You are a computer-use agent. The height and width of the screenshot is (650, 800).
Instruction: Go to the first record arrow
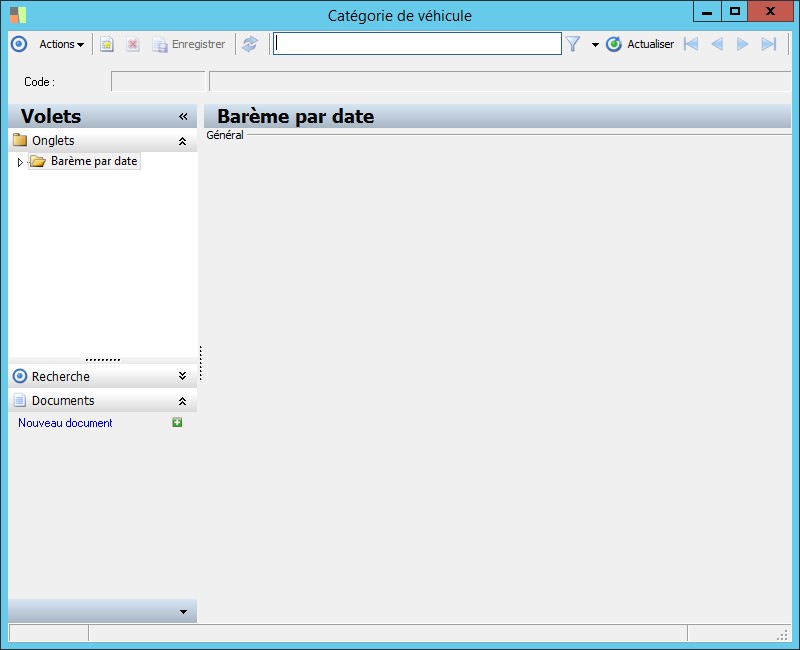pos(691,44)
